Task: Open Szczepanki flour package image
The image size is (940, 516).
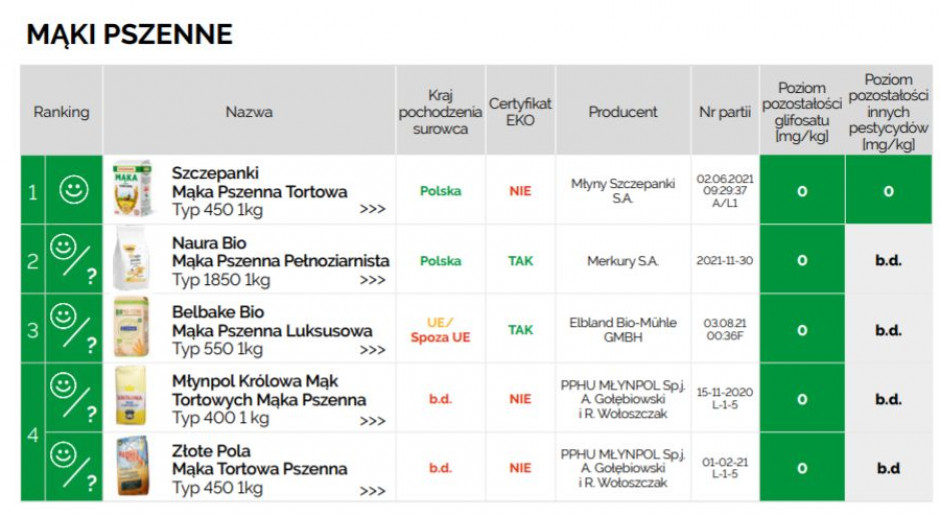Action: click(131, 189)
